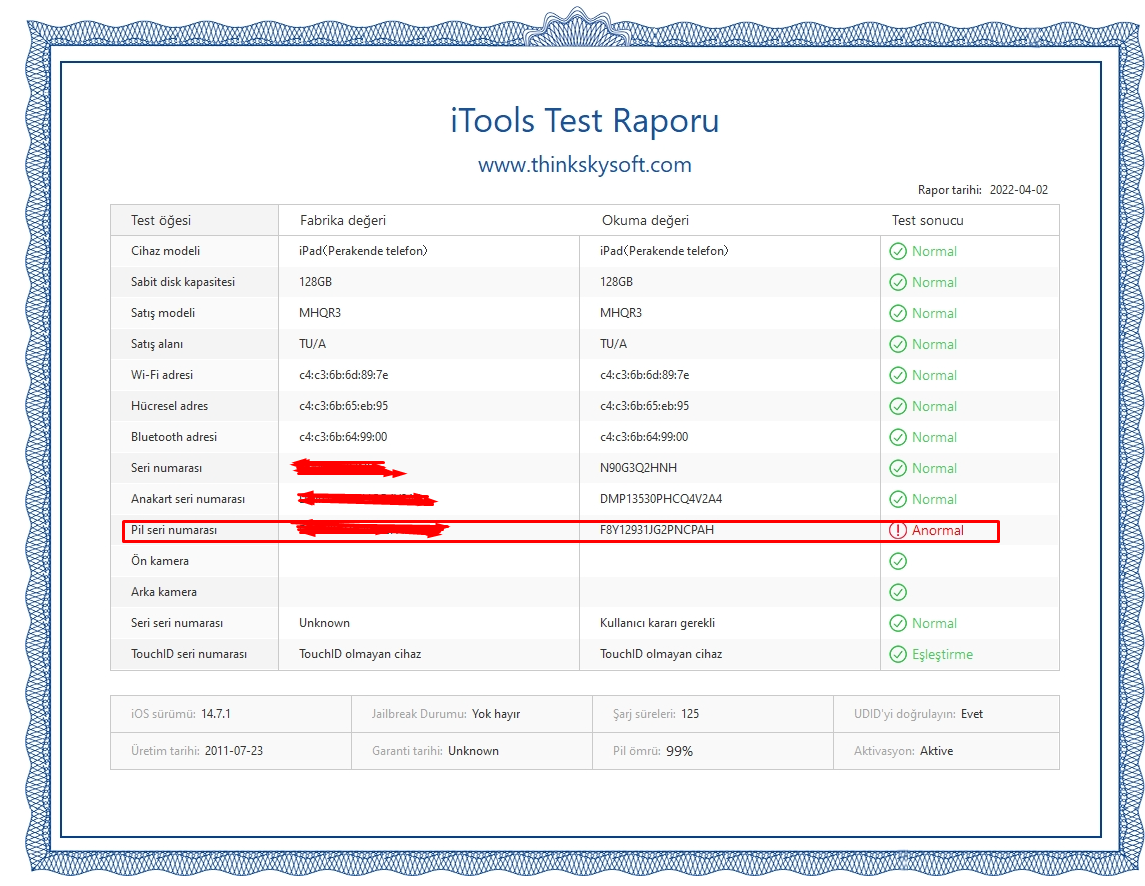Click the motherboard serial DMP13530PHCQ4V2A4
Screen dimensions: 1145x886
[x=661, y=499]
